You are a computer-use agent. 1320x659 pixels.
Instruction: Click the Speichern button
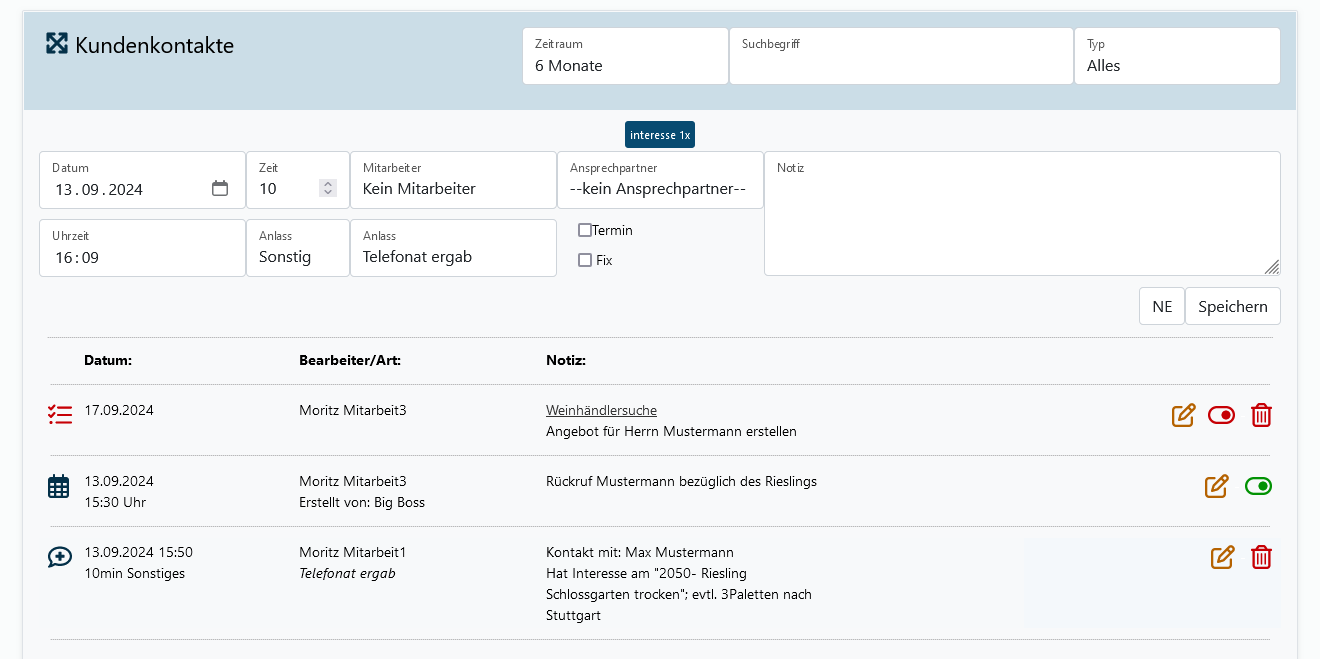(x=1232, y=306)
